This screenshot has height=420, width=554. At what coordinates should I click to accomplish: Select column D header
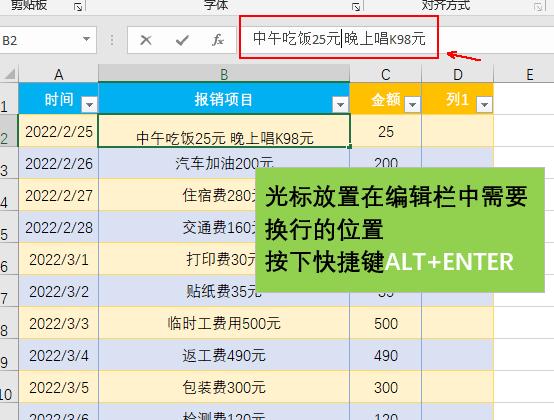pyautogui.click(x=458, y=74)
